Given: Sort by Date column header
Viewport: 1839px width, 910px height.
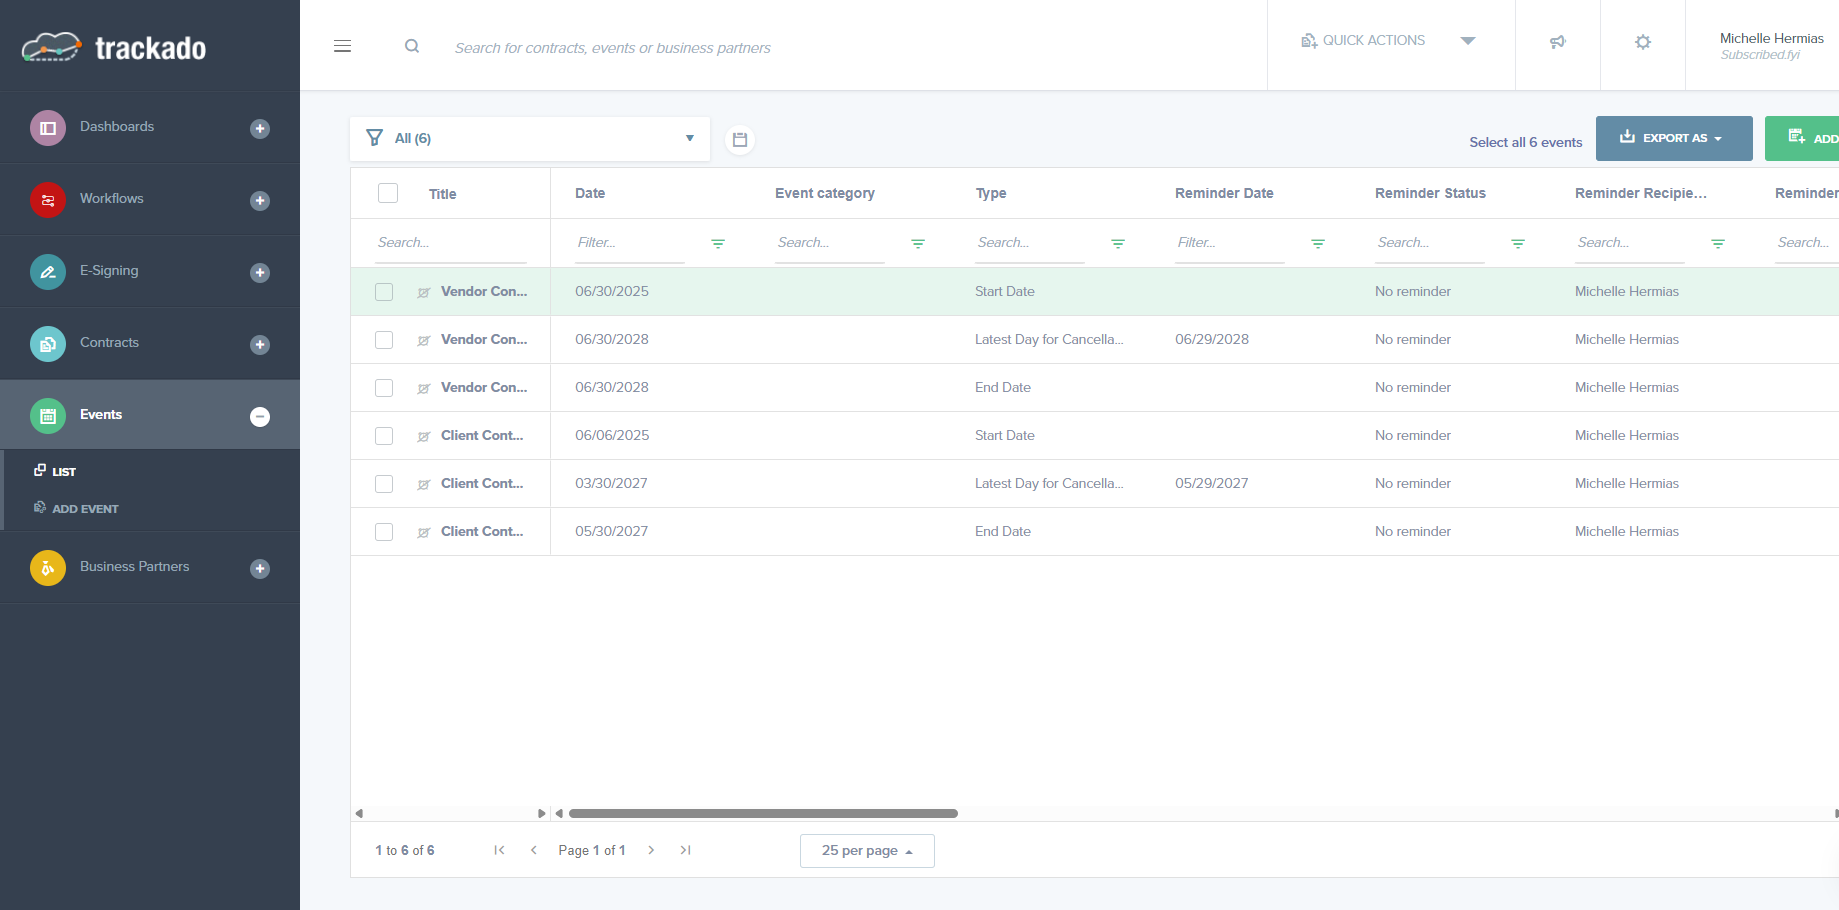Looking at the screenshot, I should [590, 193].
